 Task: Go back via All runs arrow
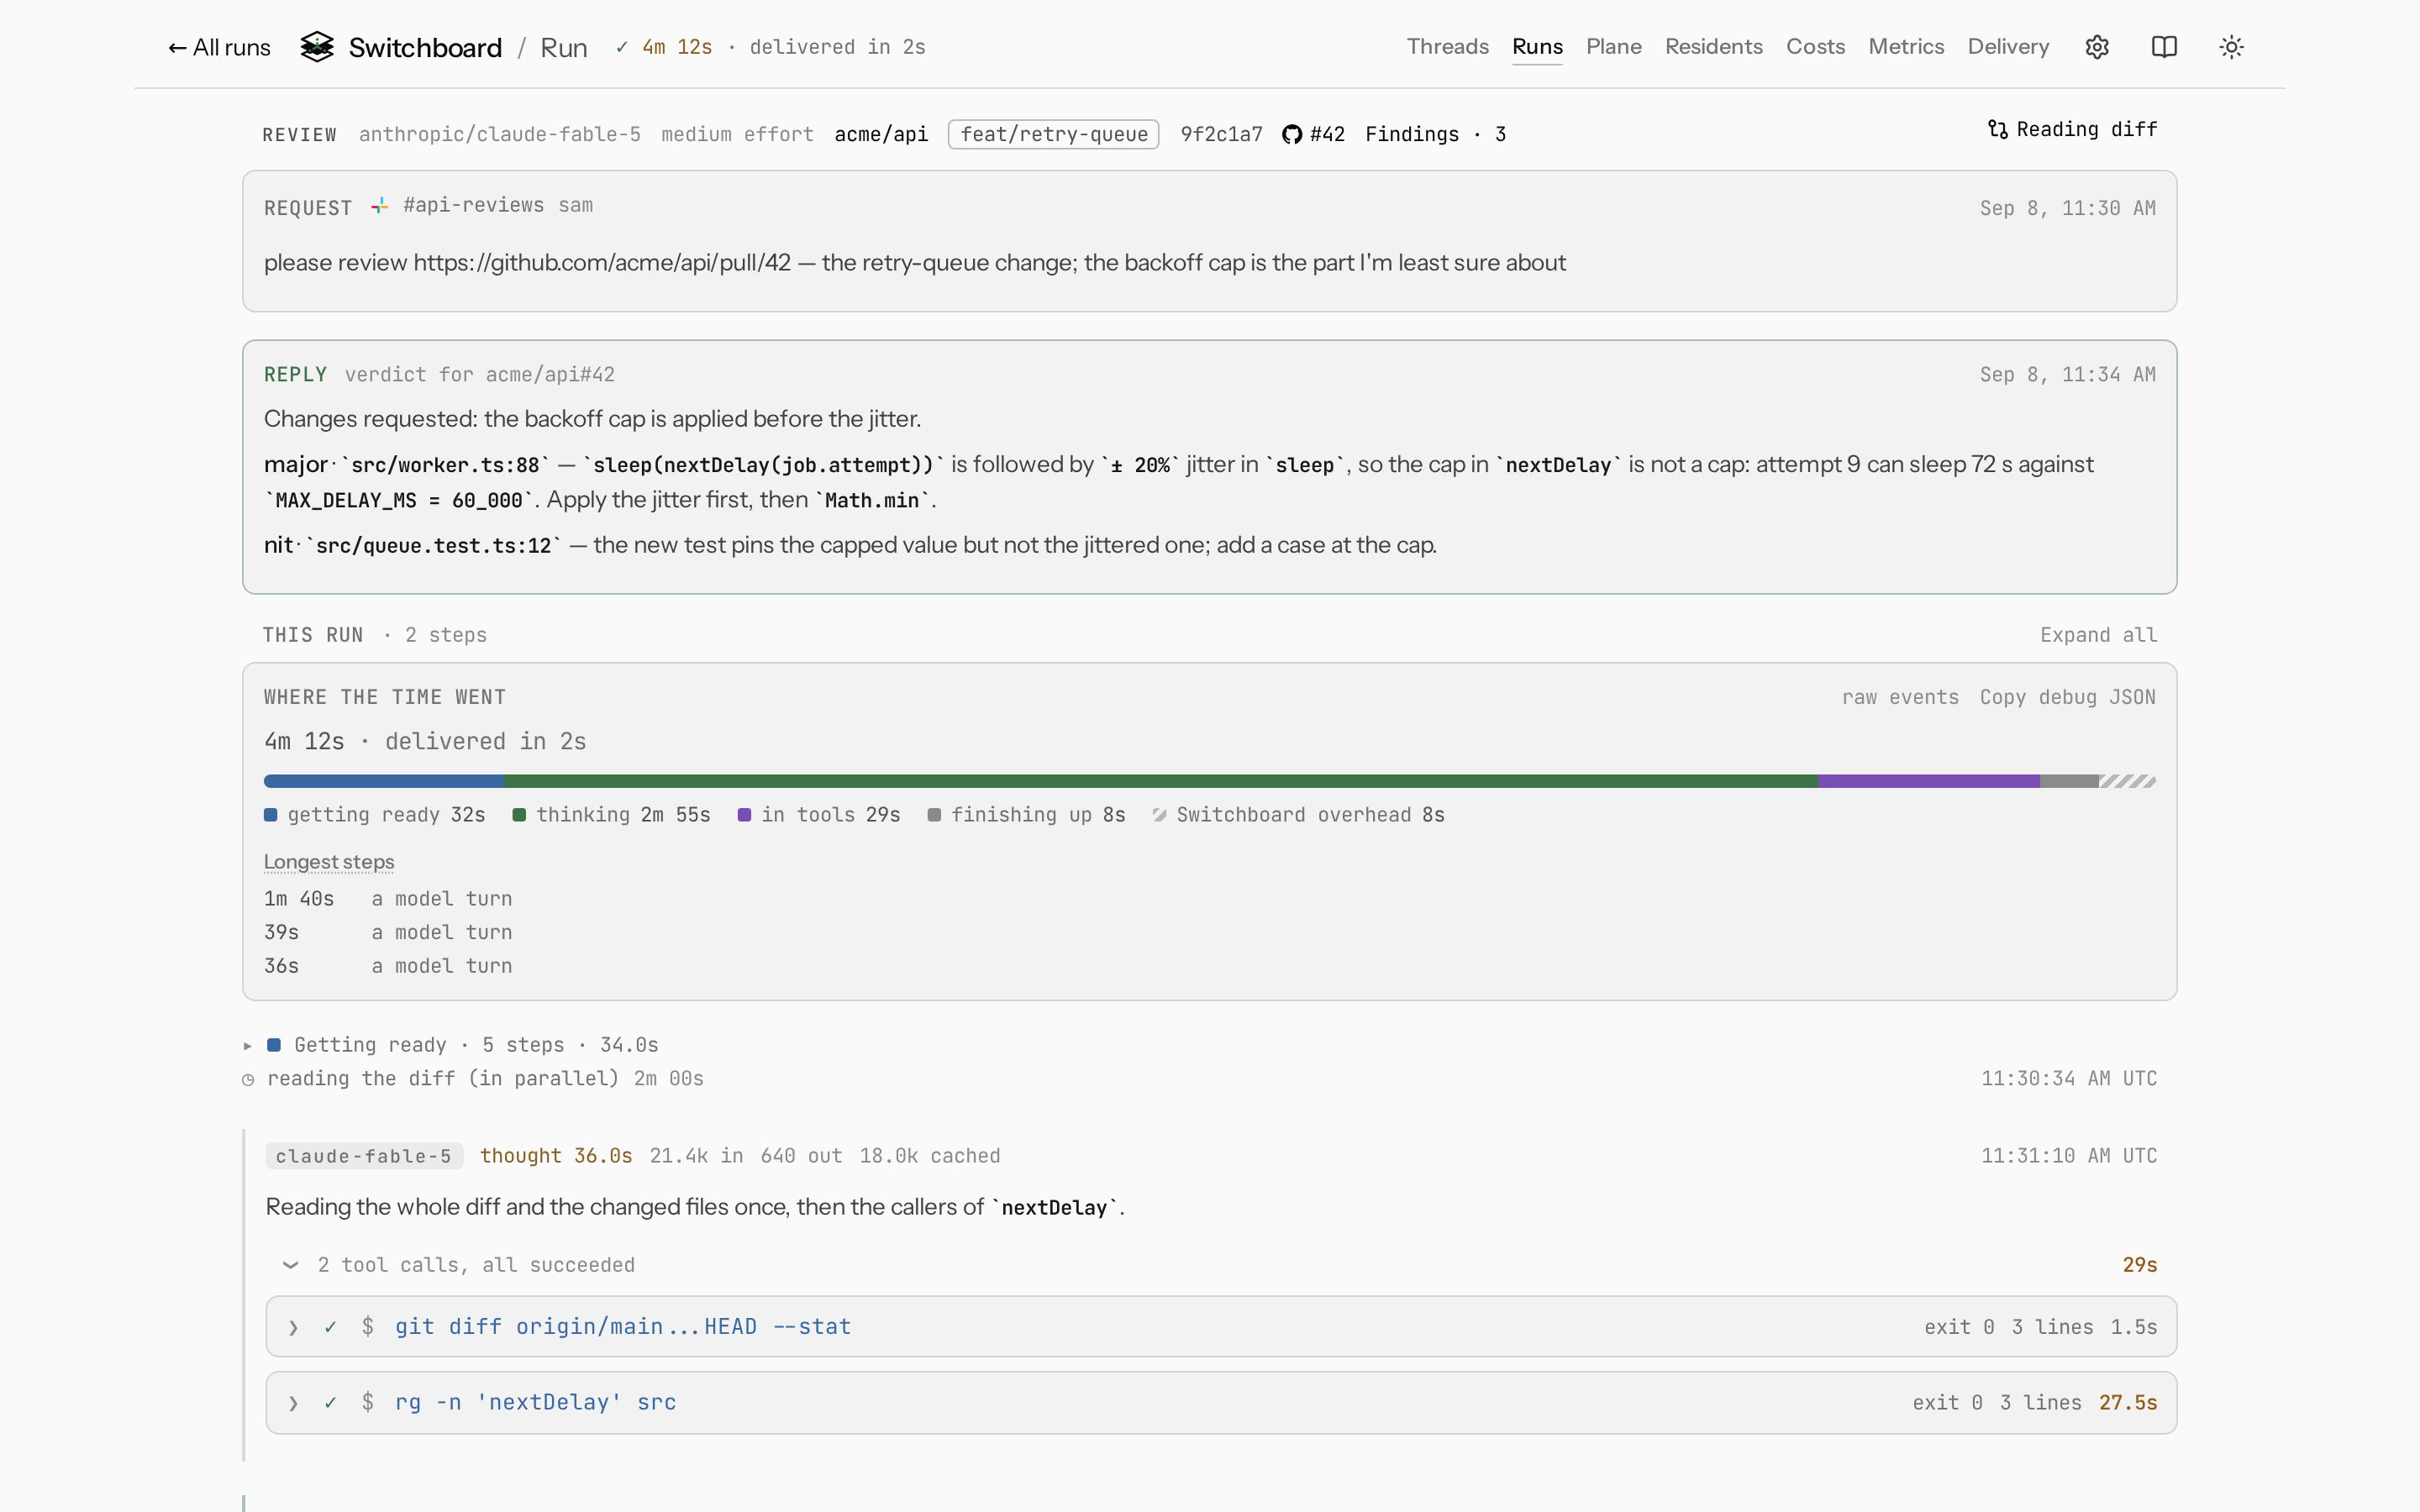click(219, 47)
